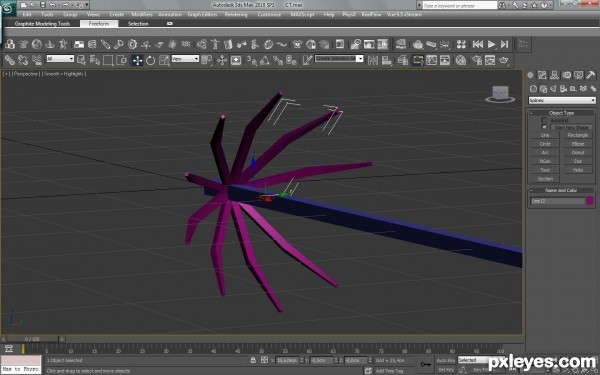Toggle the Percent Snap icon
The height and width of the screenshot is (375, 600).
click(278, 60)
